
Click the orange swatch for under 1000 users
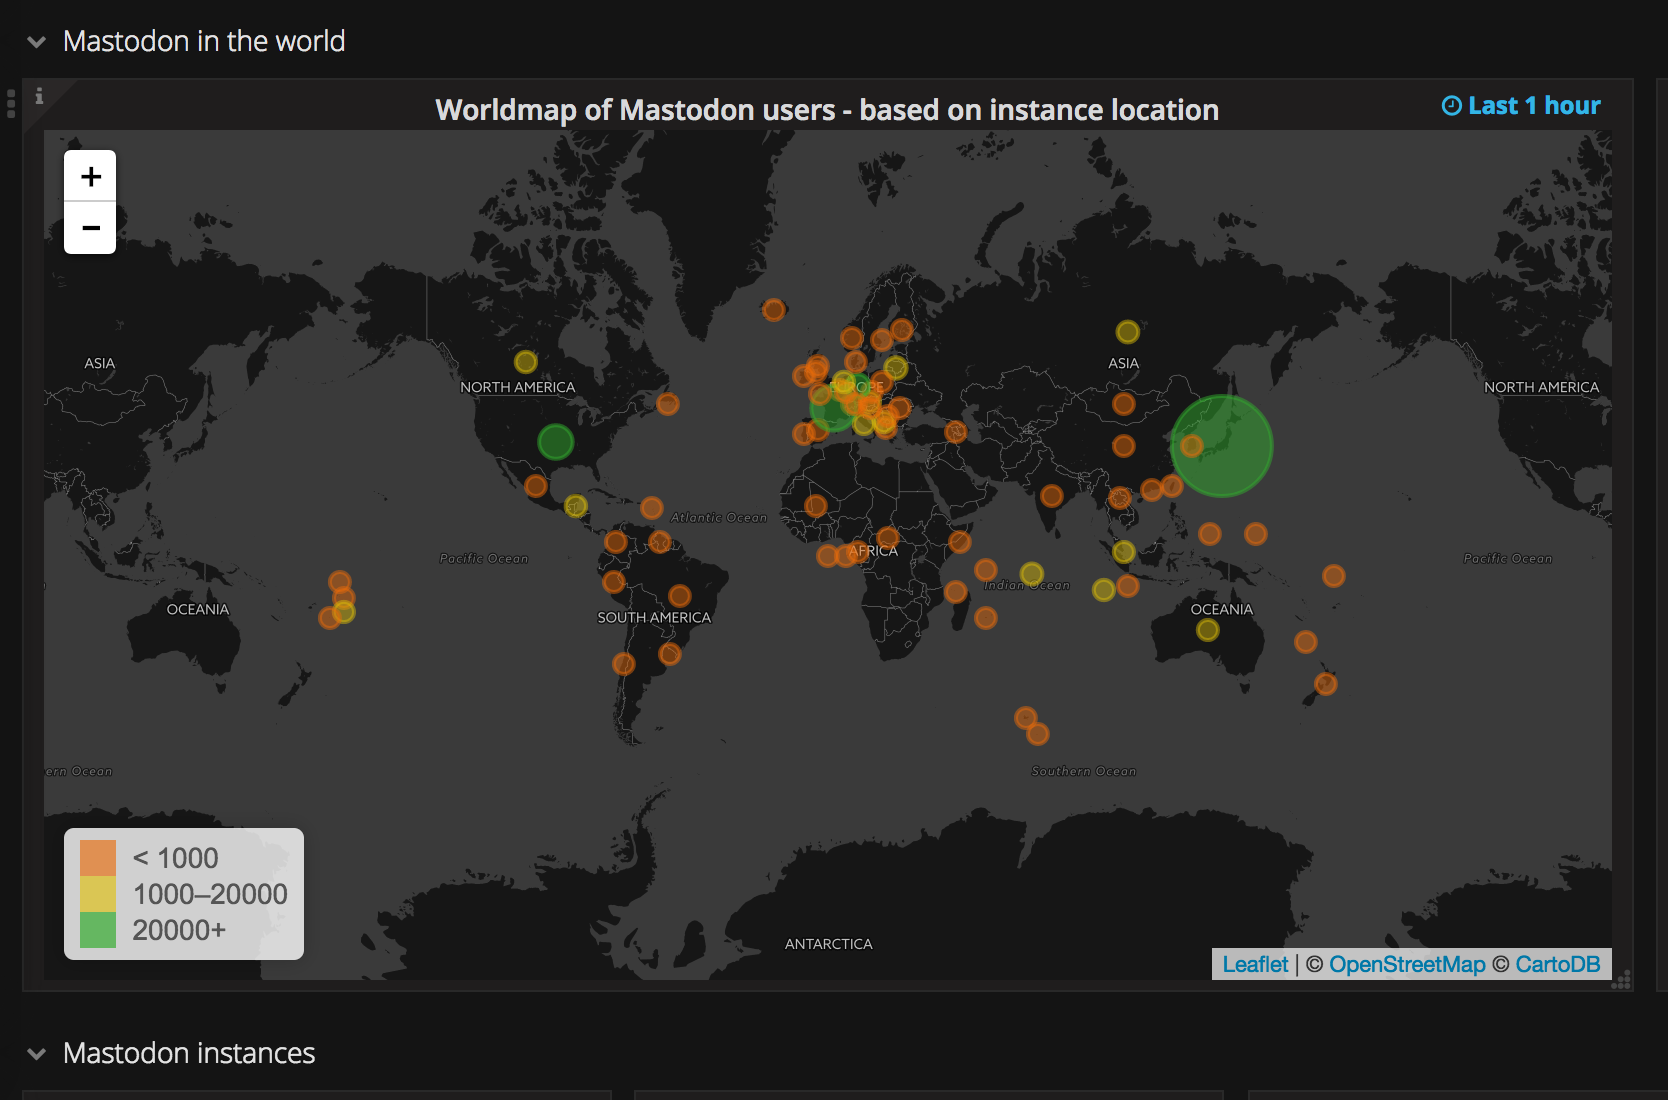coord(95,857)
